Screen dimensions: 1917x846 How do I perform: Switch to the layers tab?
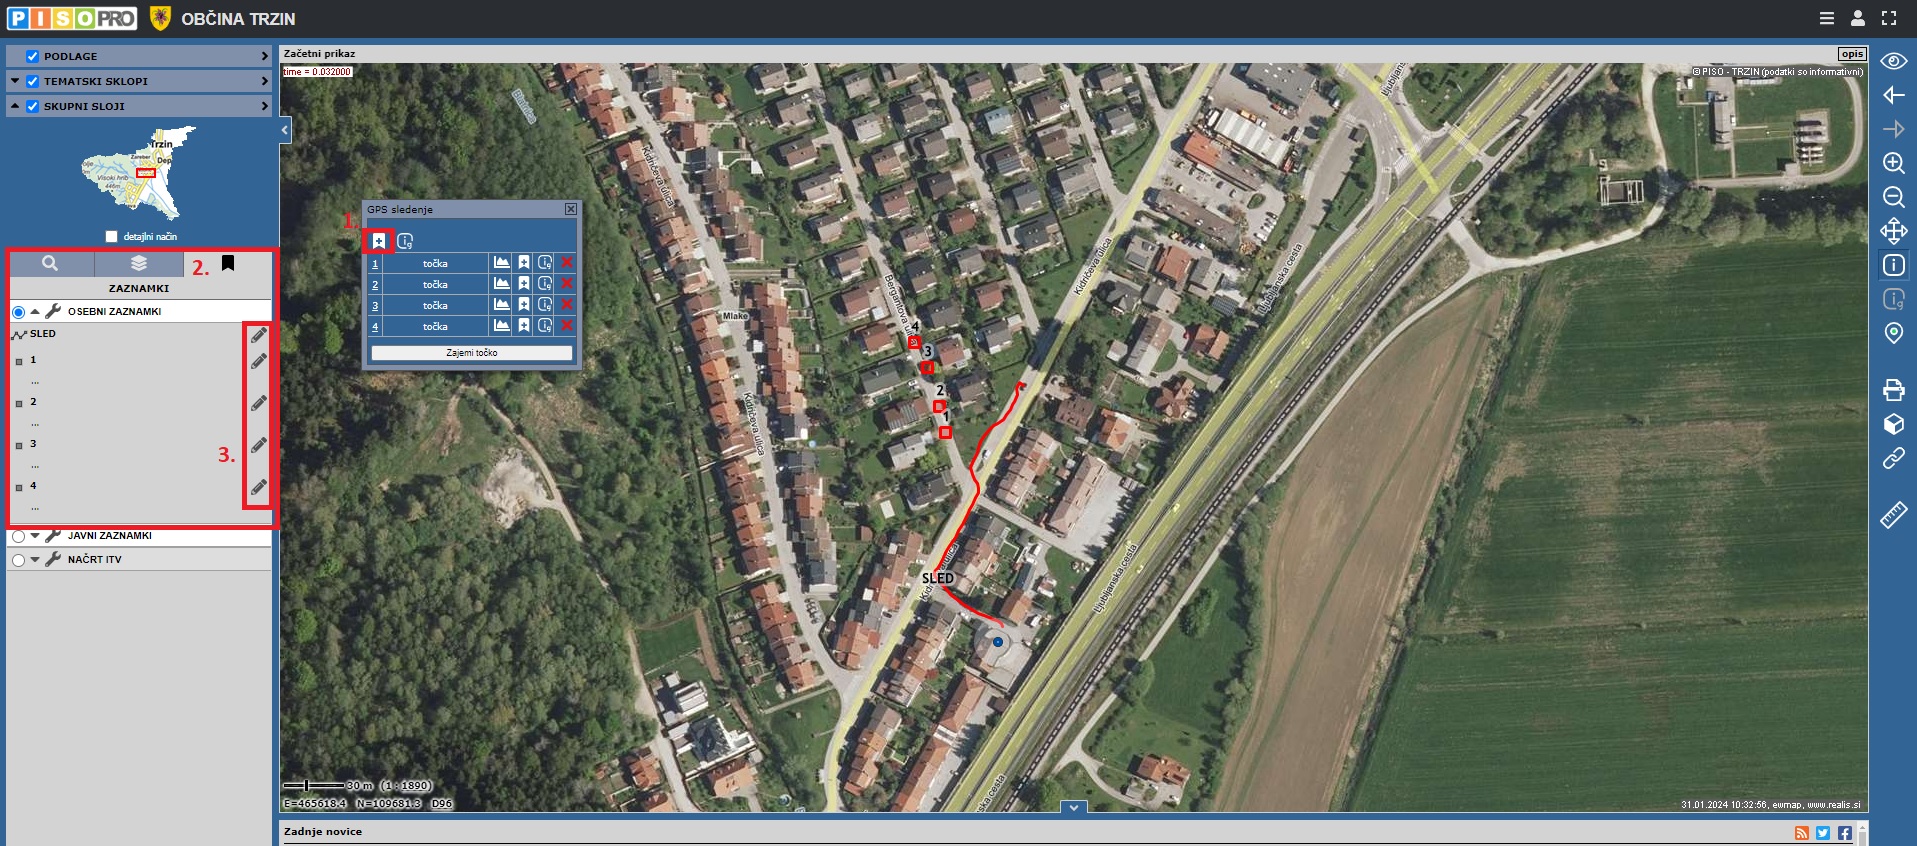139,264
